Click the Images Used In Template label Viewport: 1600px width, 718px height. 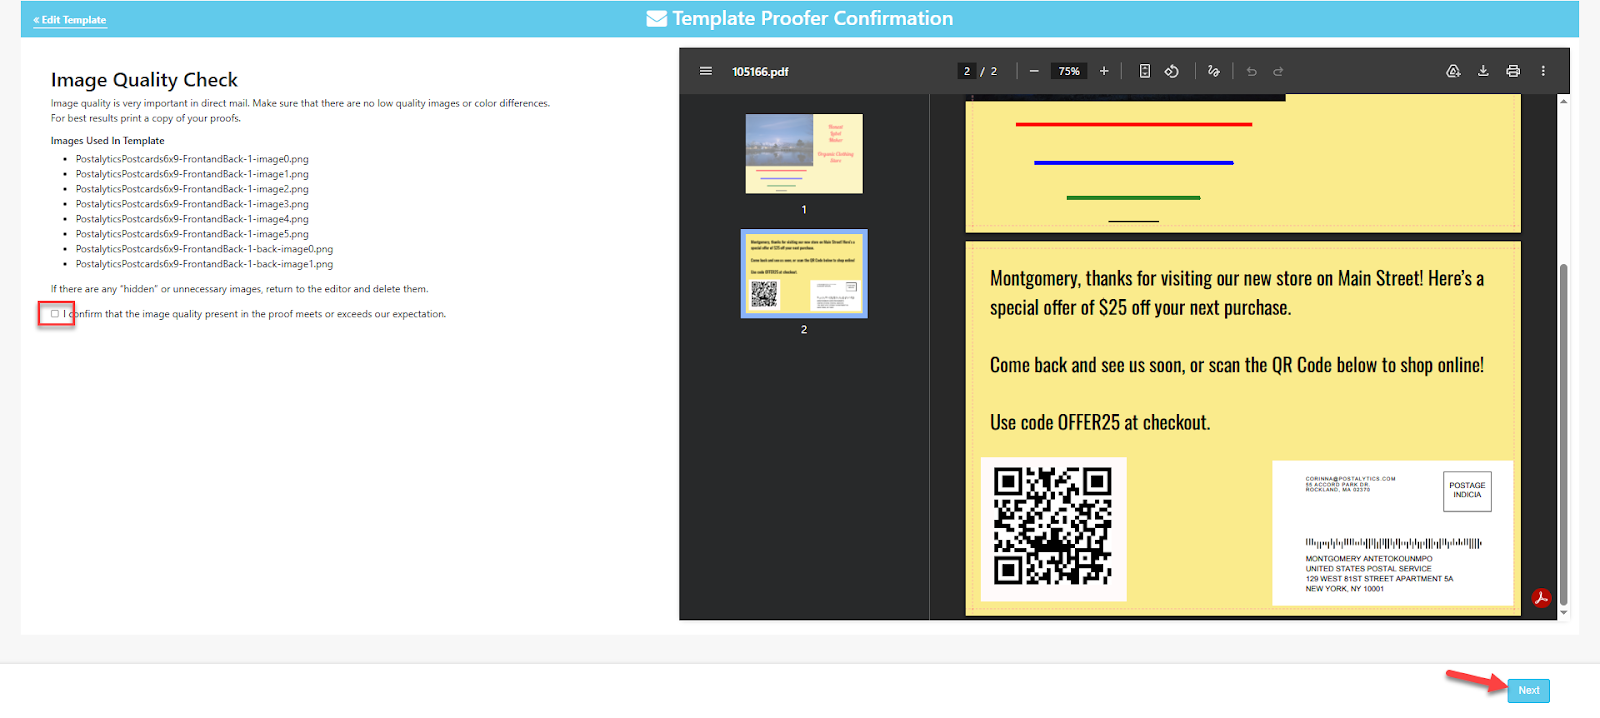108,141
